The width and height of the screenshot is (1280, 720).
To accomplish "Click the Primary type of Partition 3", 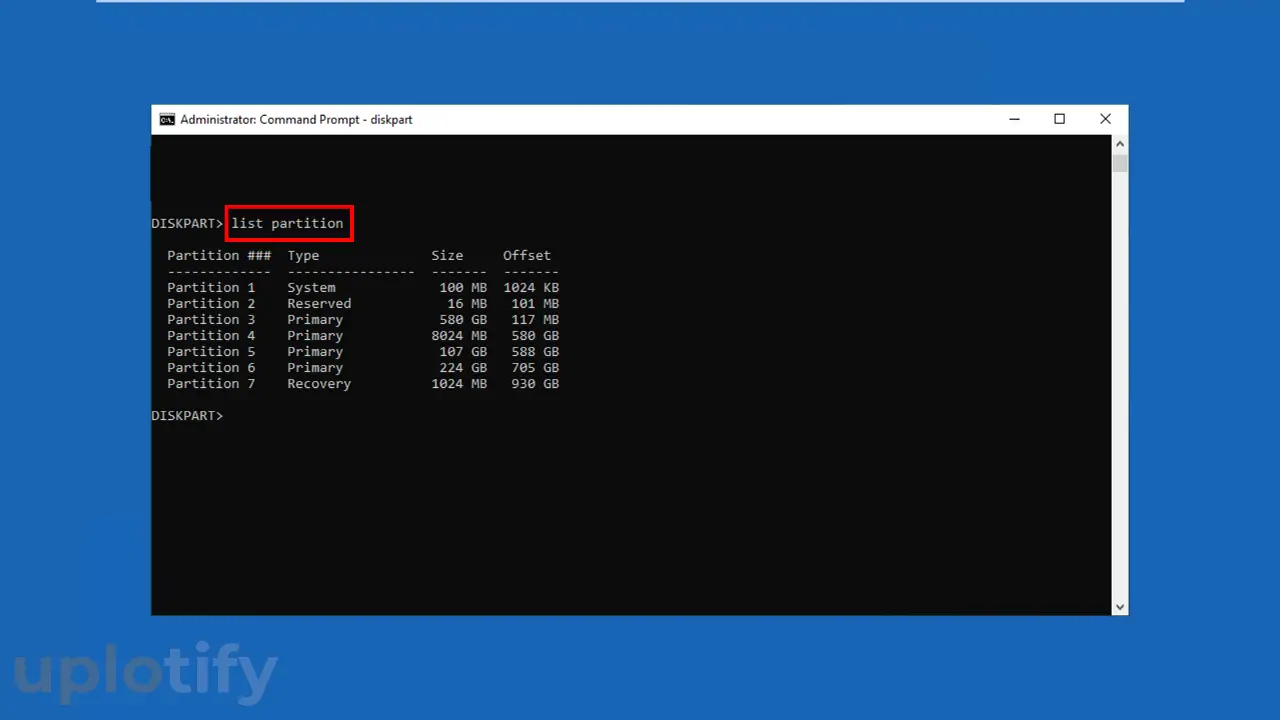I will click(315, 319).
